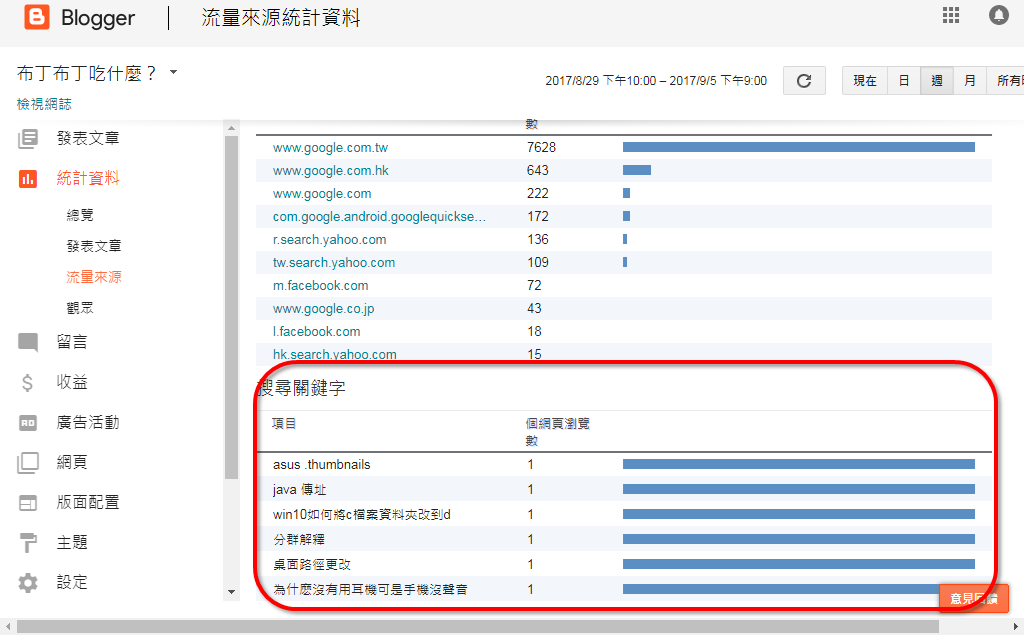Screen dimensions: 1024x635
Task: Select the 週 week range tab
Action: [x=936, y=80]
